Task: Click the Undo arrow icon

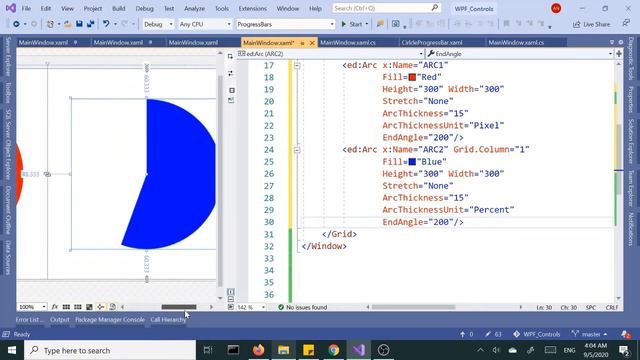Action: [x=106, y=24]
